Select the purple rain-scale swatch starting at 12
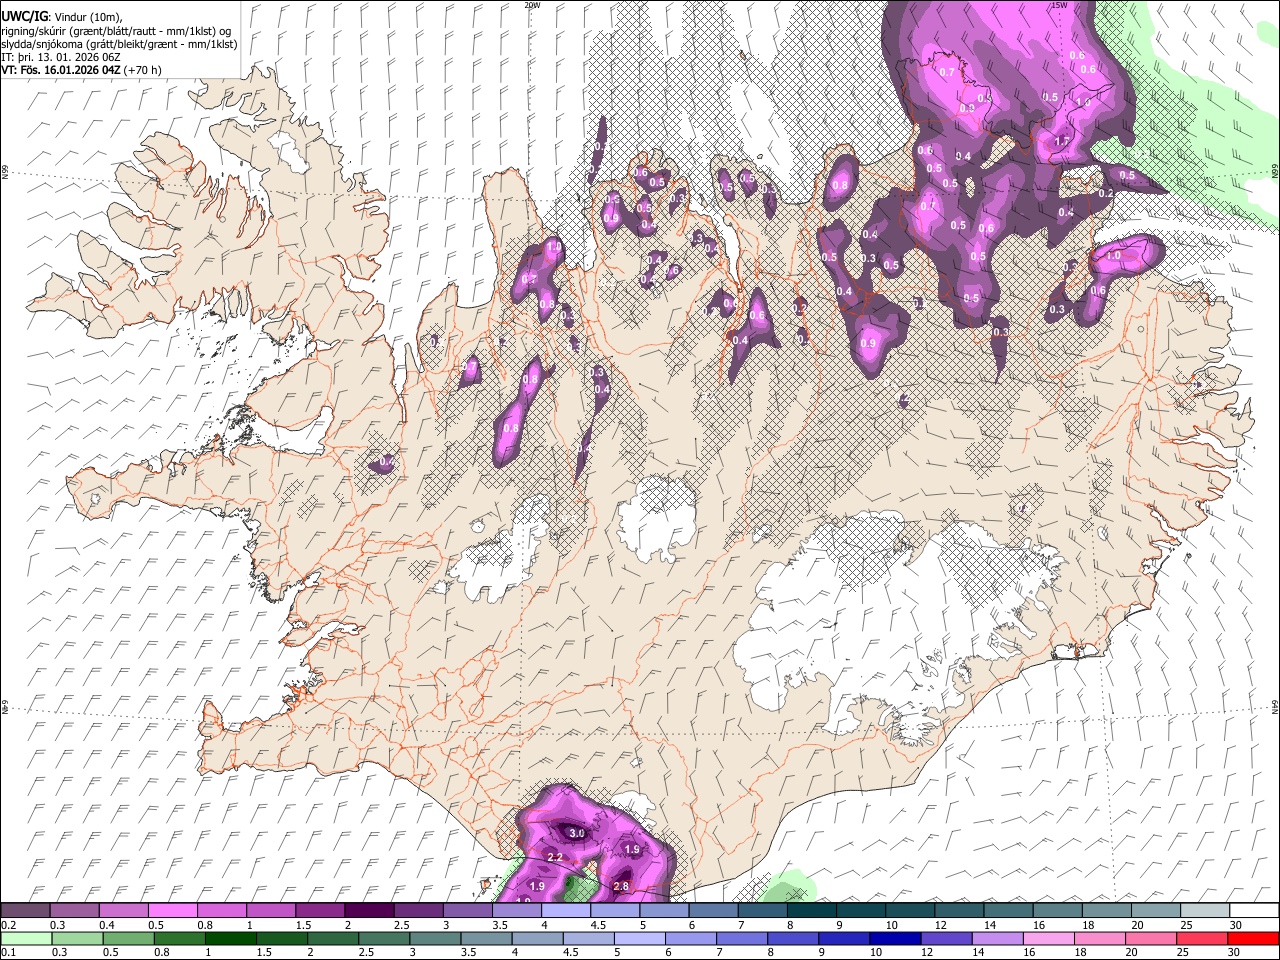This screenshot has height=960, width=1280. (946, 939)
